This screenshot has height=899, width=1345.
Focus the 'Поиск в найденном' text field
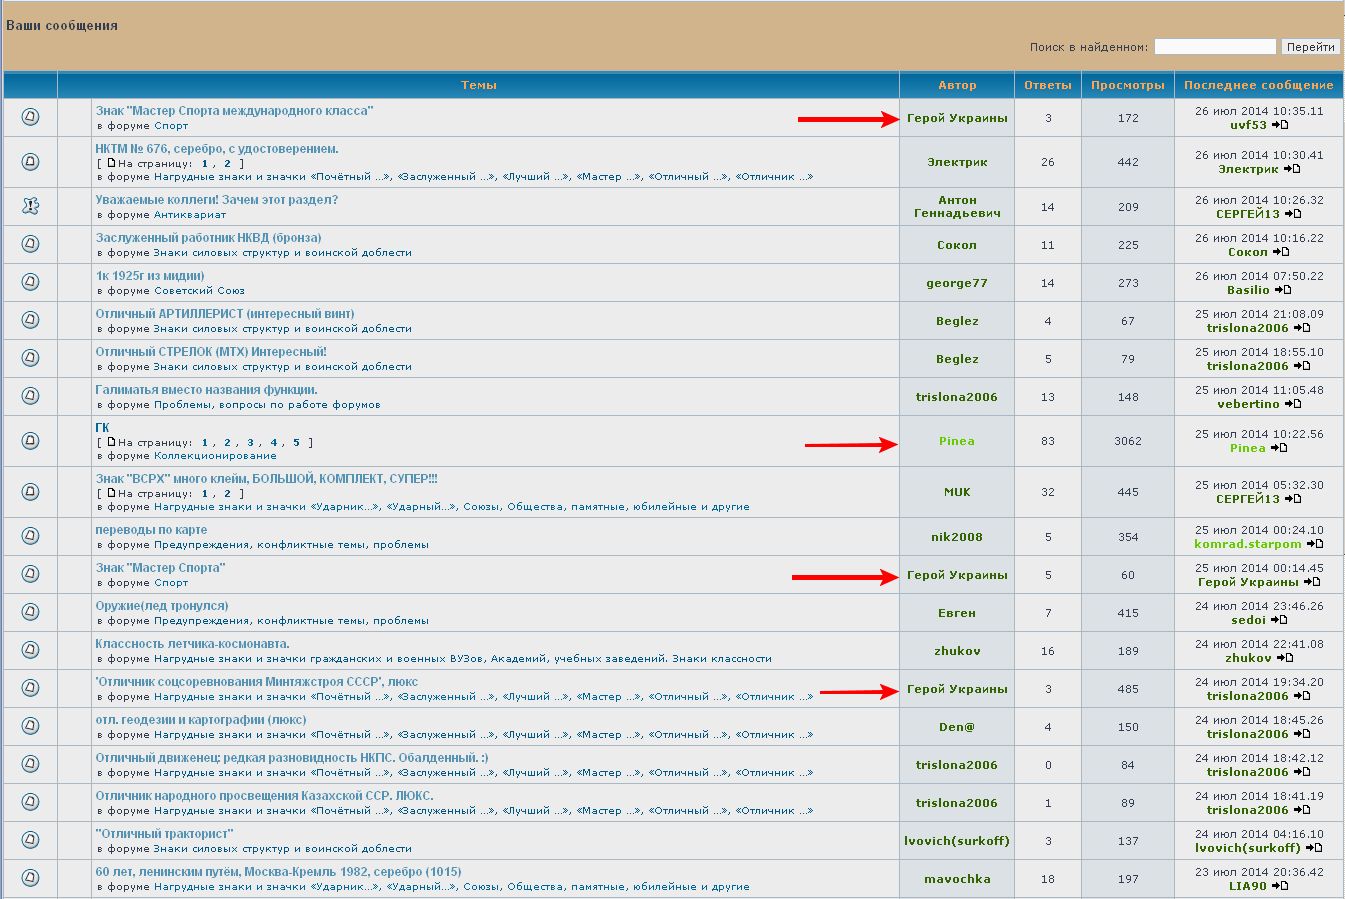click(x=1214, y=47)
